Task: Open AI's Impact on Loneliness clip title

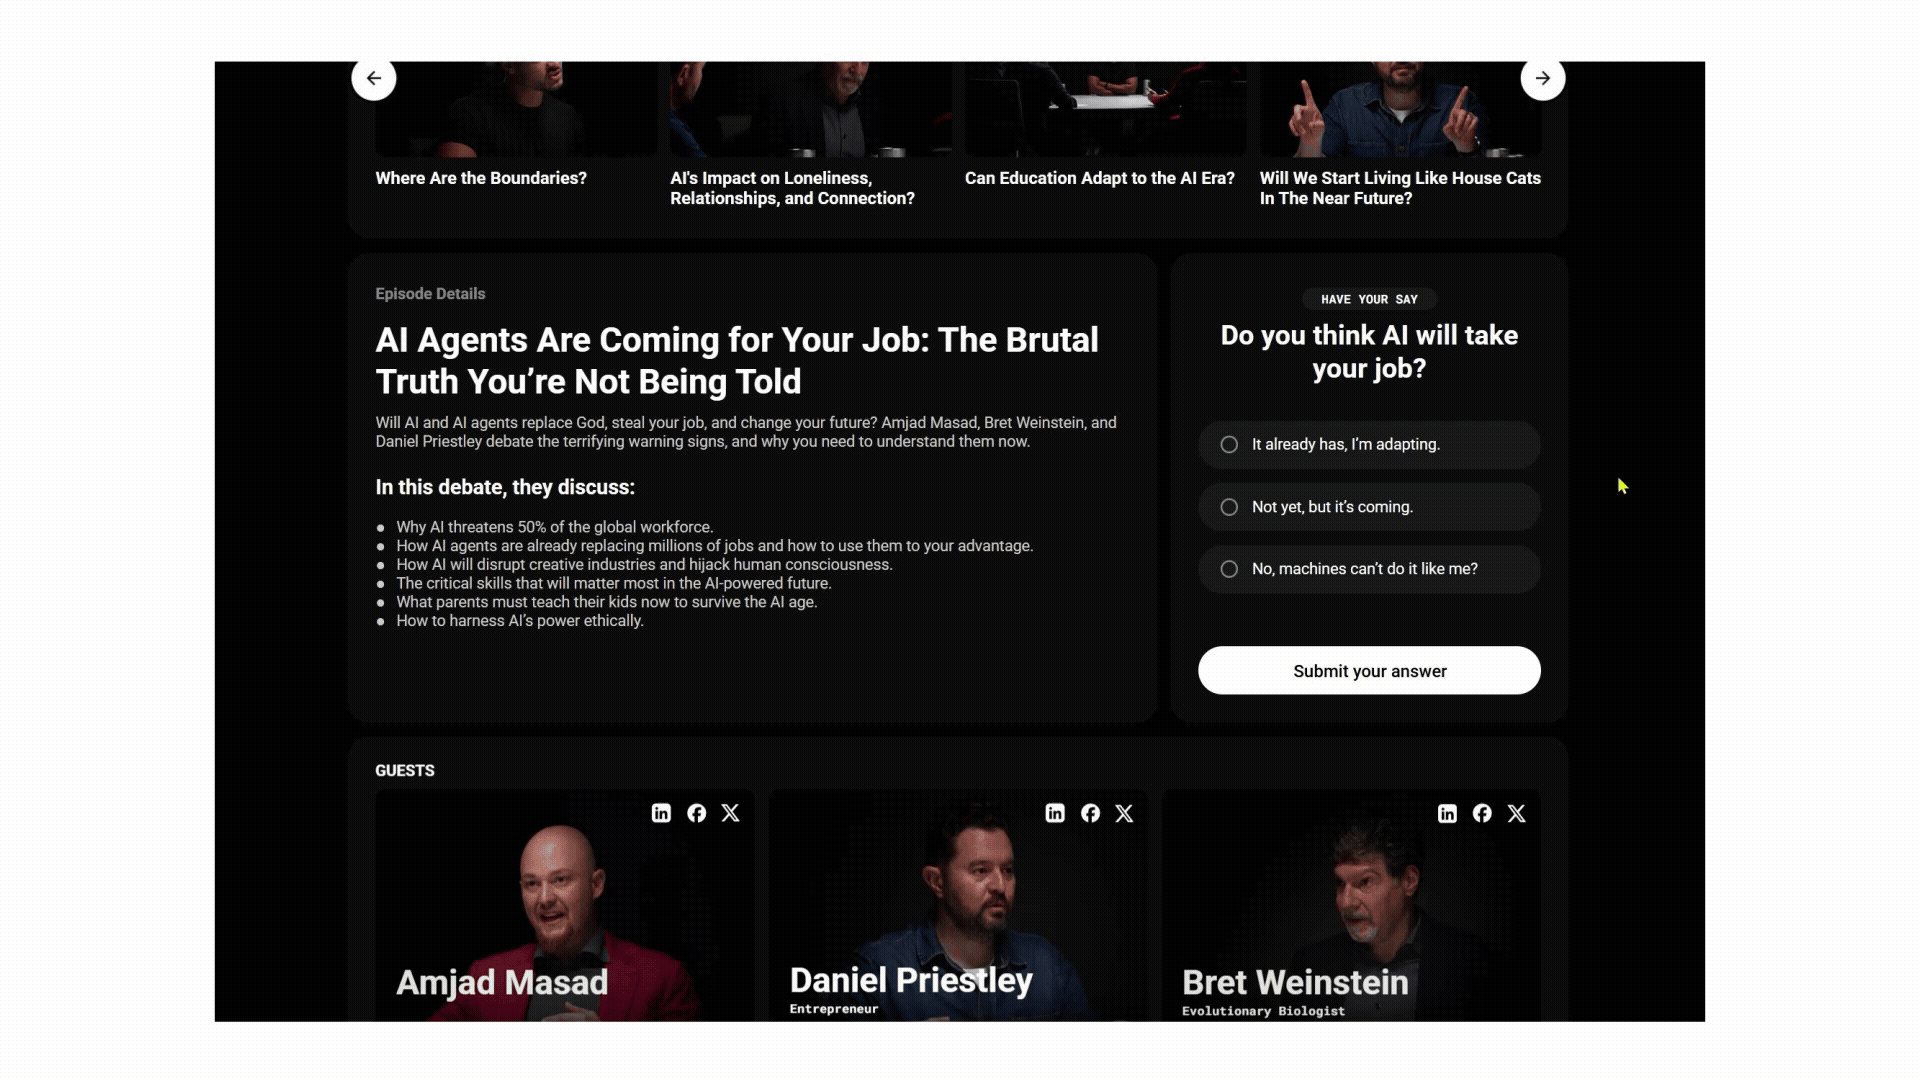Action: coord(792,188)
